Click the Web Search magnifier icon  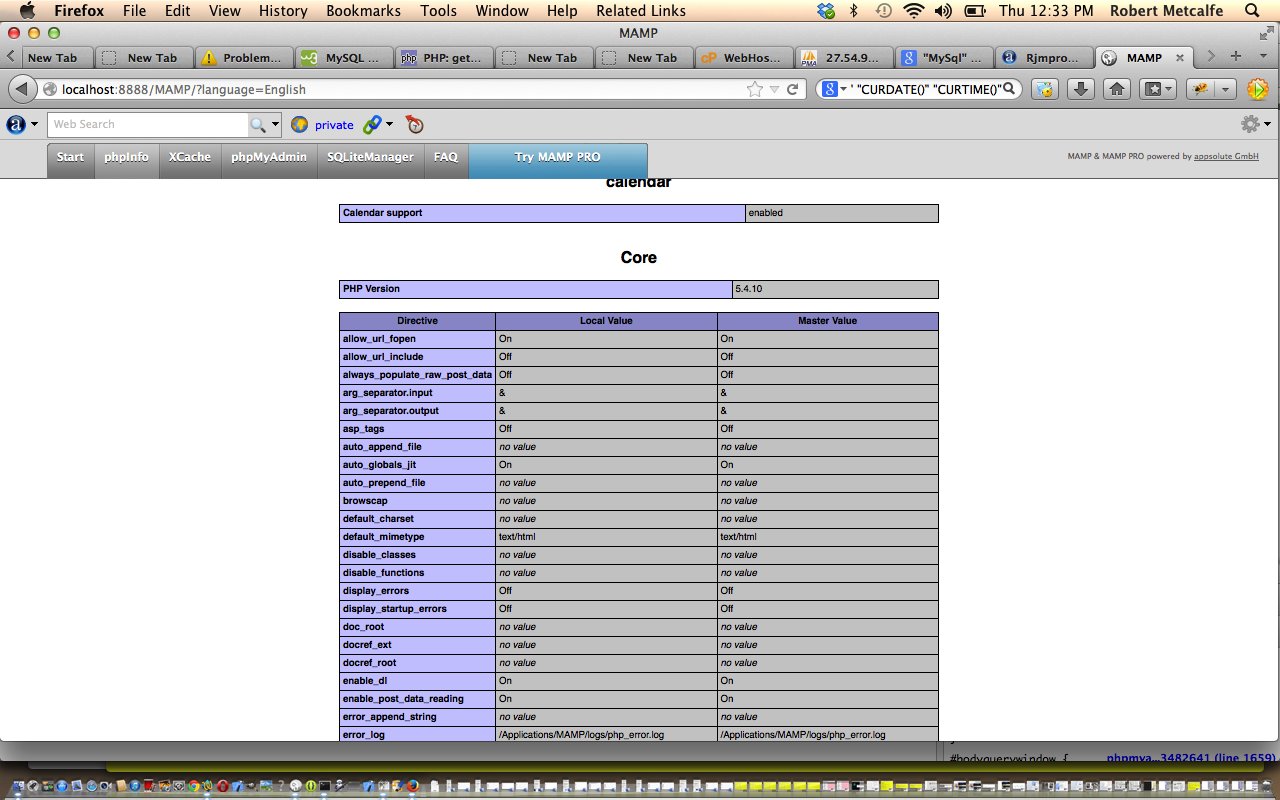pos(258,124)
